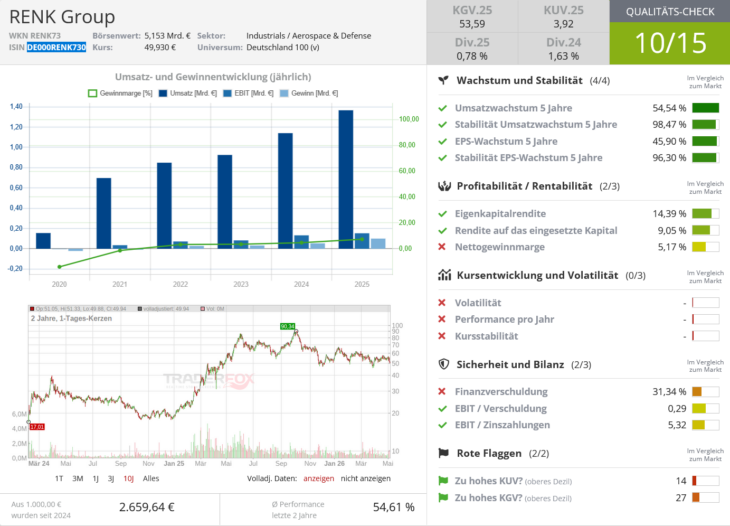This screenshot has width=730, height=526.
Task: Click the 54,61 % performance value
Action: [394, 507]
